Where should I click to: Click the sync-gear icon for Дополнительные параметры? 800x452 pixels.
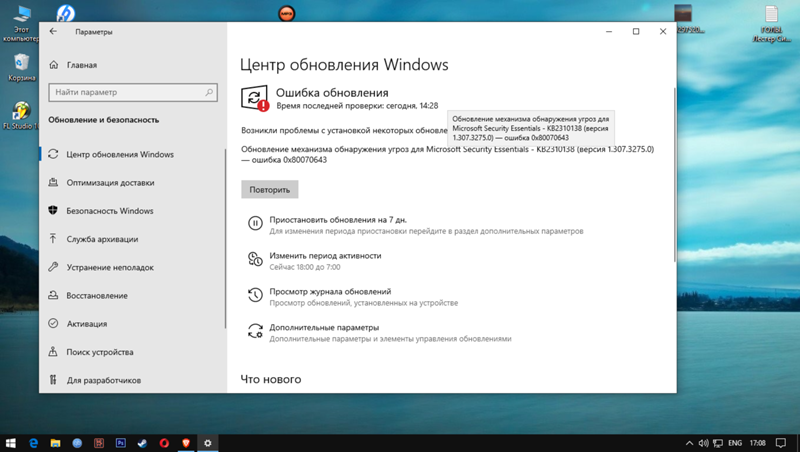pyautogui.click(x=255, y=331)
